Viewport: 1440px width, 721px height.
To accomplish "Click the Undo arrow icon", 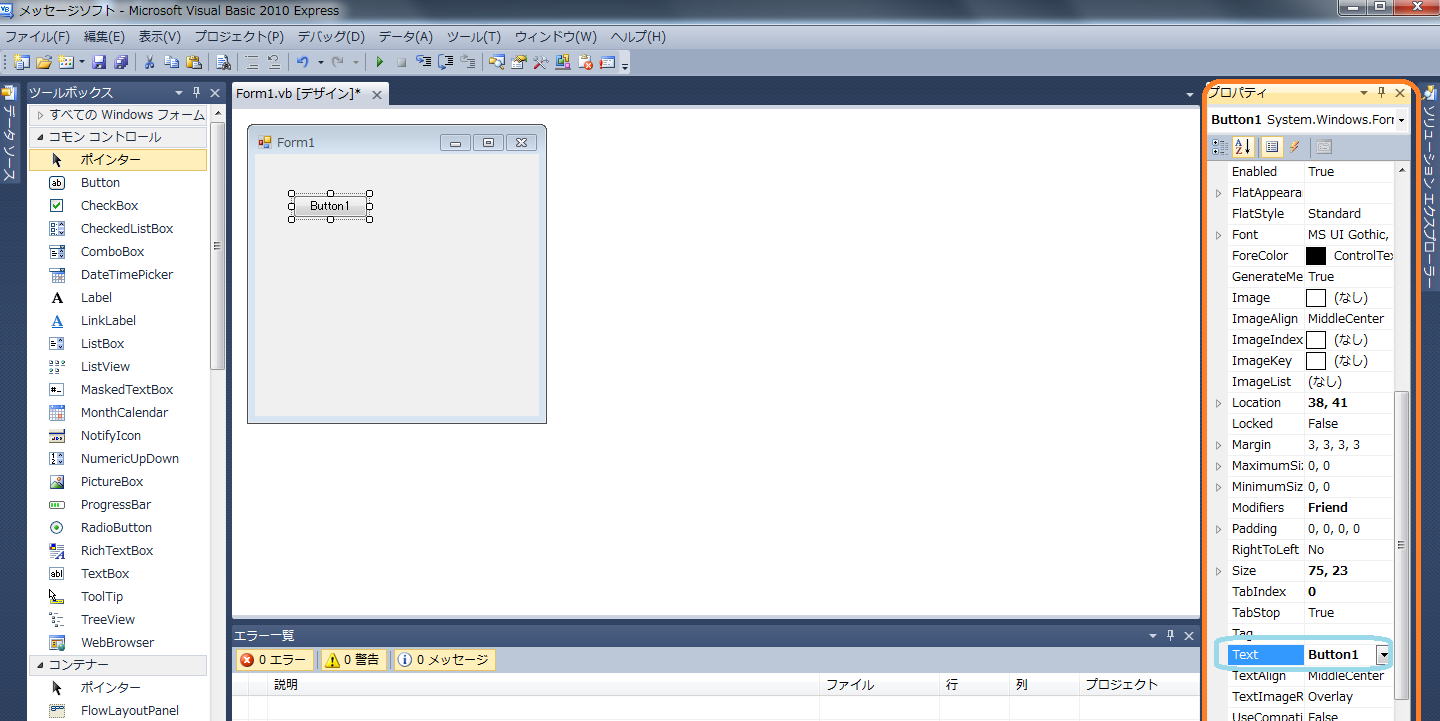I will 302,62.
